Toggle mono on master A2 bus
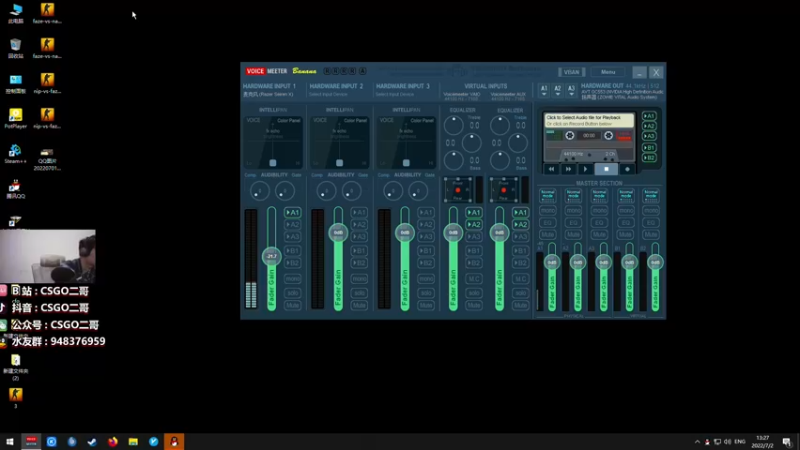This screenshot has width=800, height=450. click(x=573, y=210)
